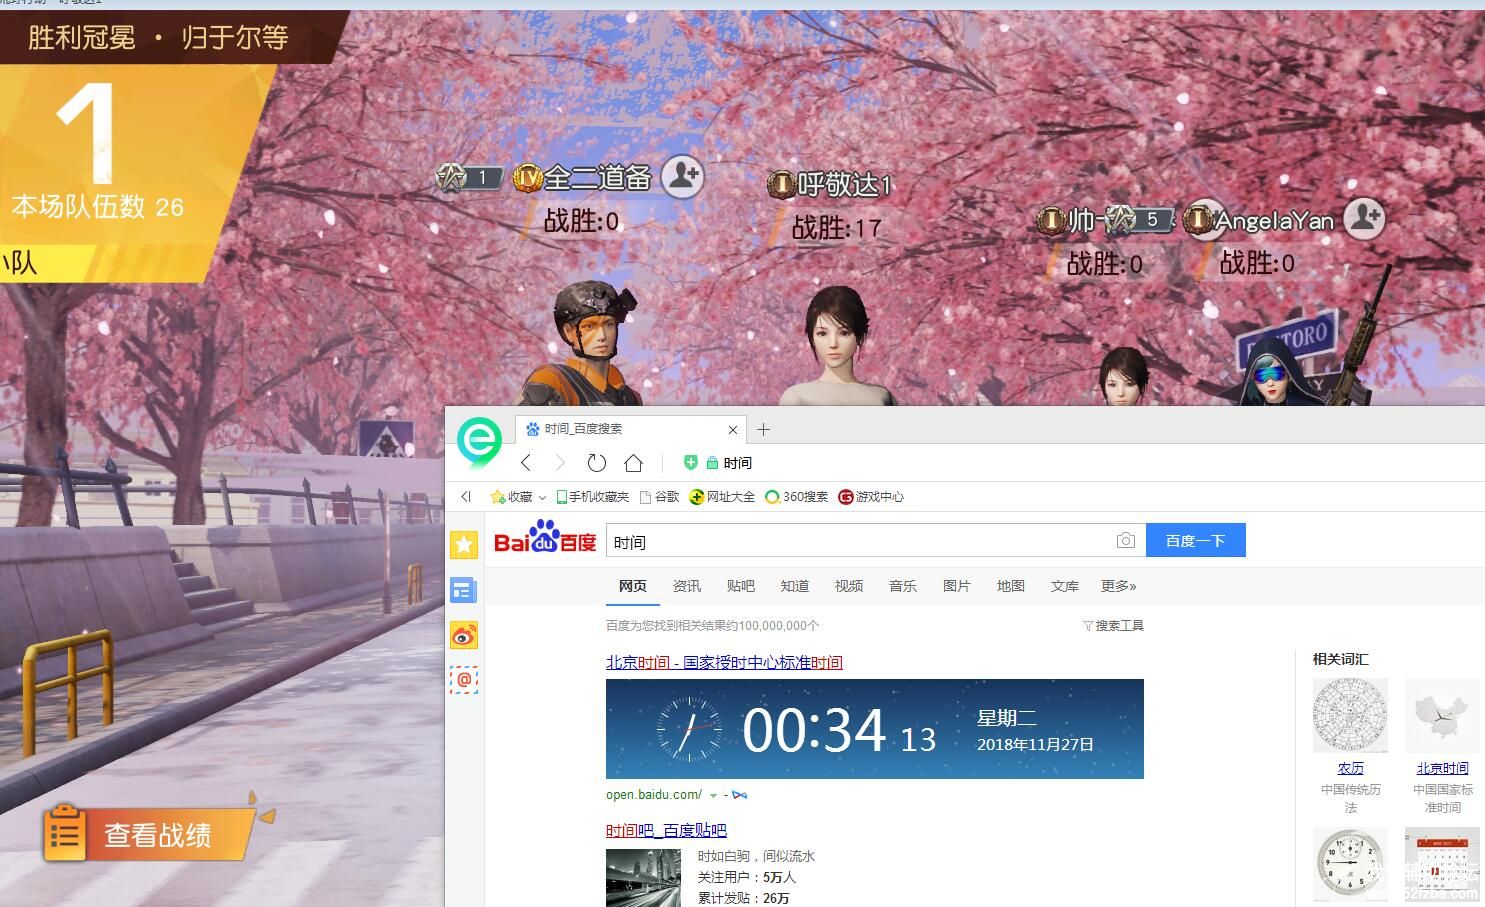Expand the 更多» search categories
The height and width of the screenshot is (907, 1485).
coord(1119,586)
